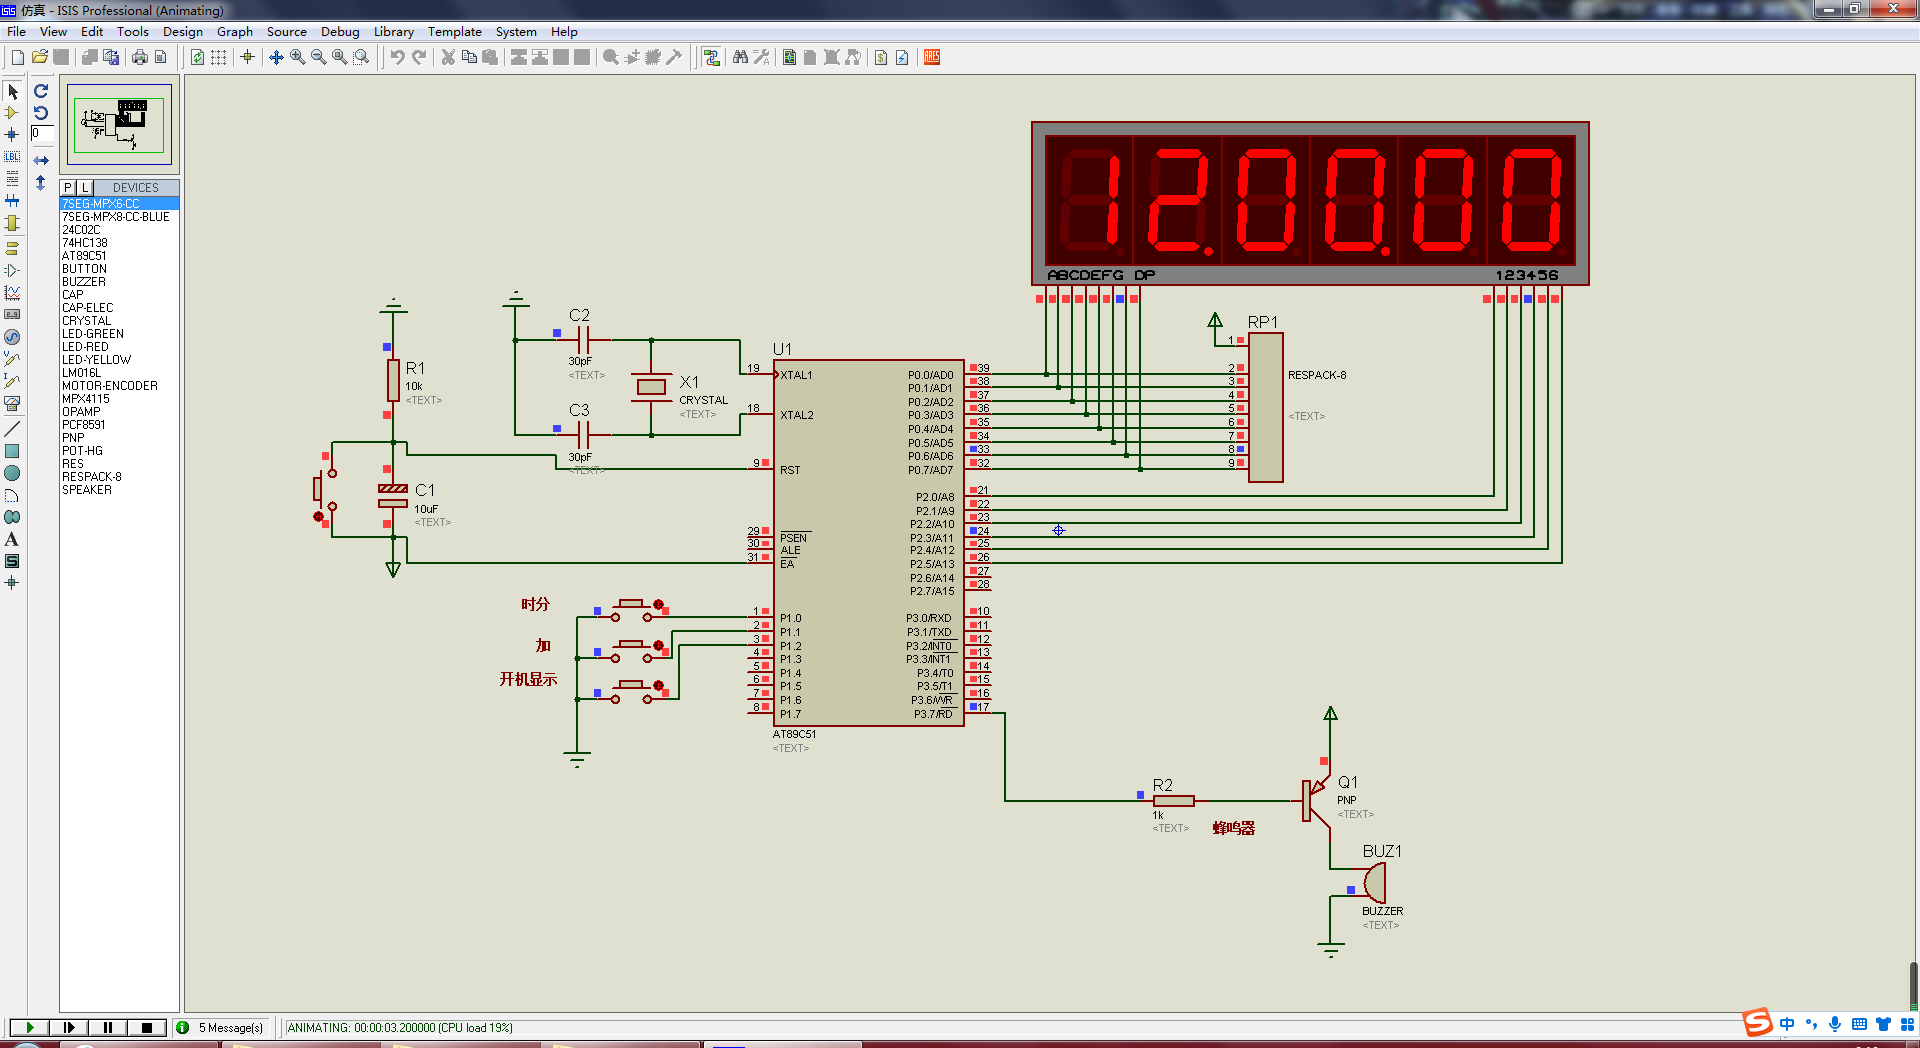Open the design explorer icon
The height and width of the screenshot is (1048, 1920).
coord(789,57)
